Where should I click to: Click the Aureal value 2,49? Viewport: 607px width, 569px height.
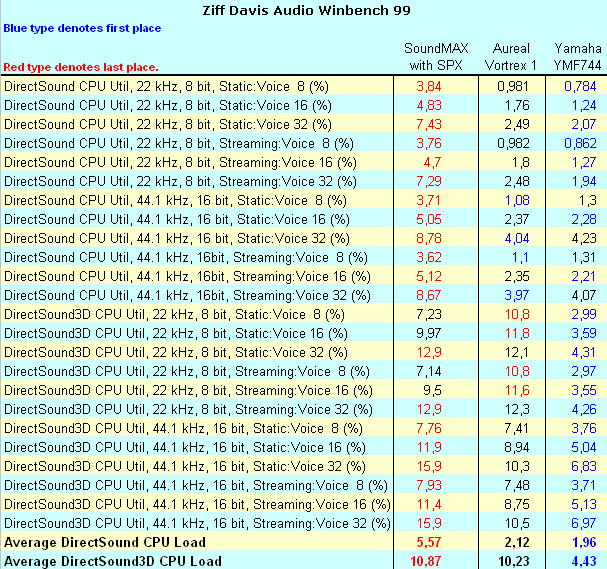point(517,124)
